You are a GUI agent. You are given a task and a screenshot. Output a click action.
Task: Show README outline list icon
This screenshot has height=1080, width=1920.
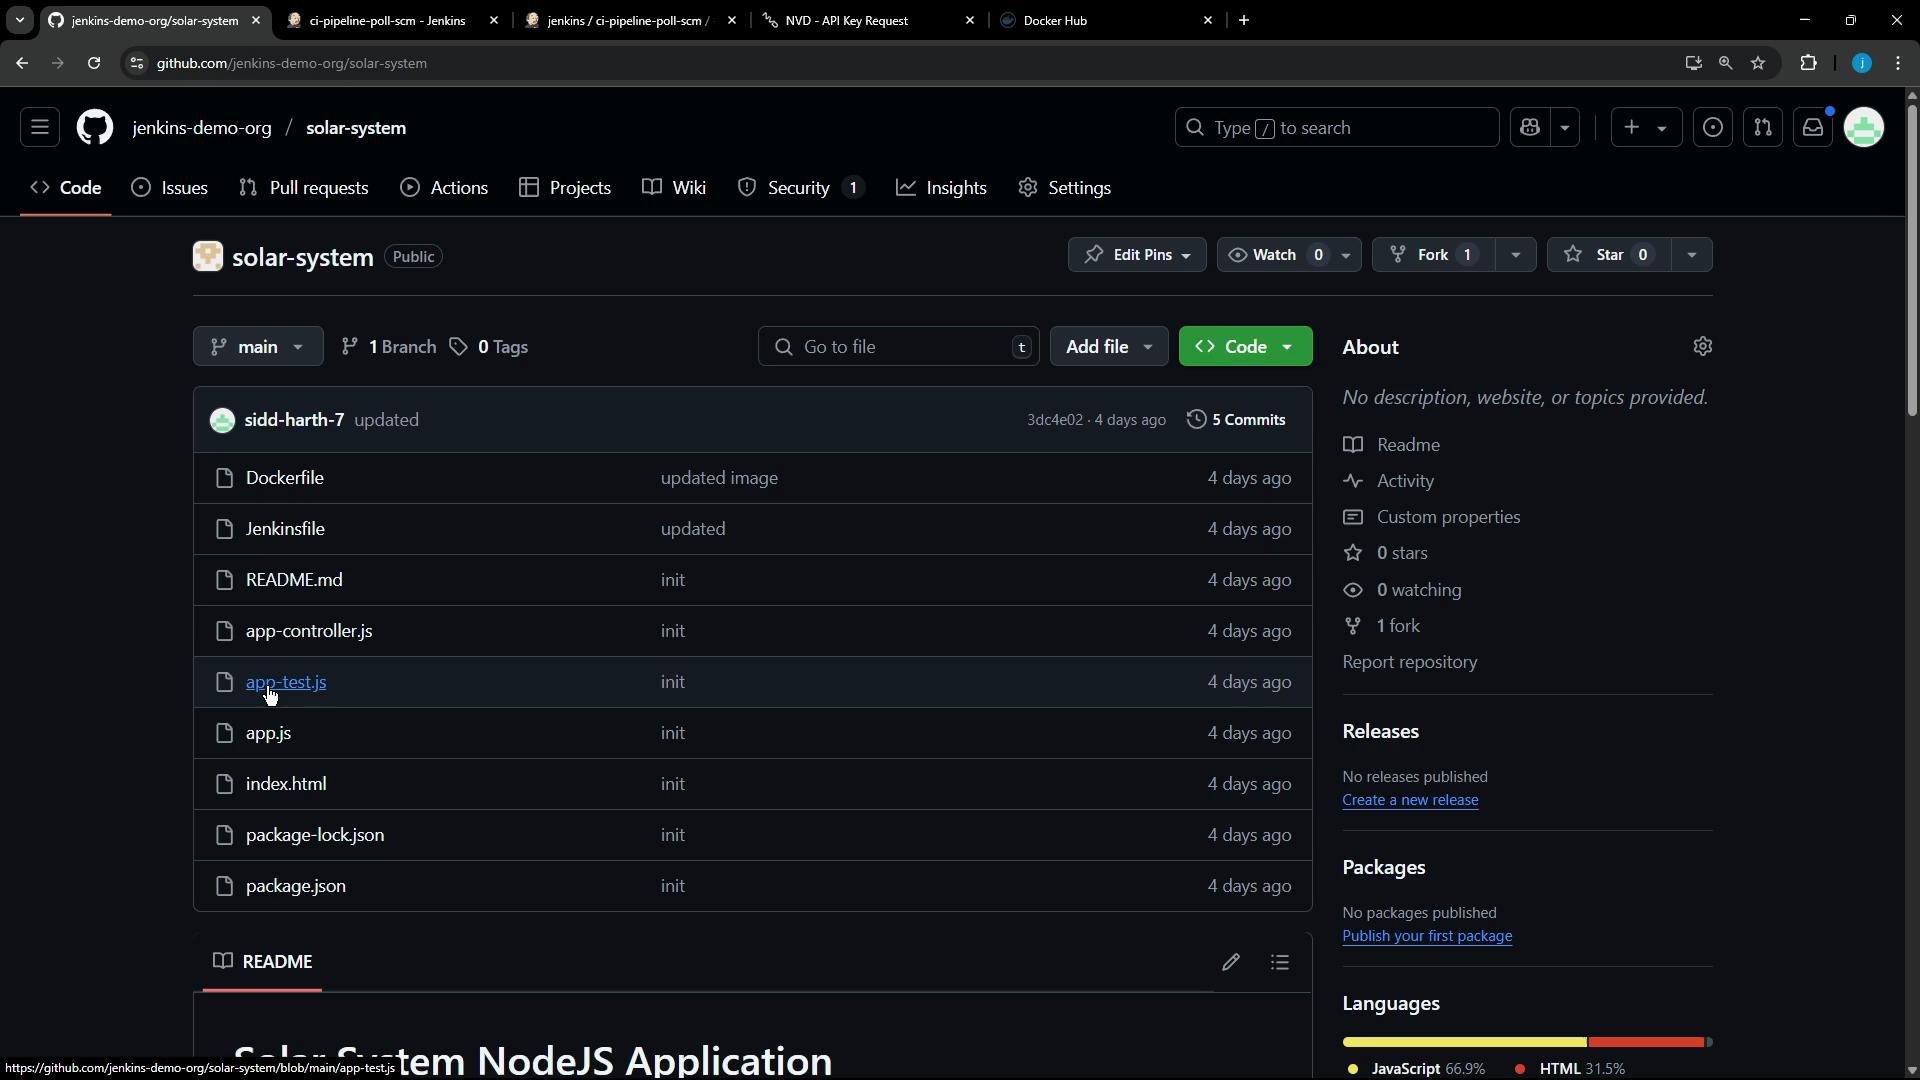pos(1280,962)
